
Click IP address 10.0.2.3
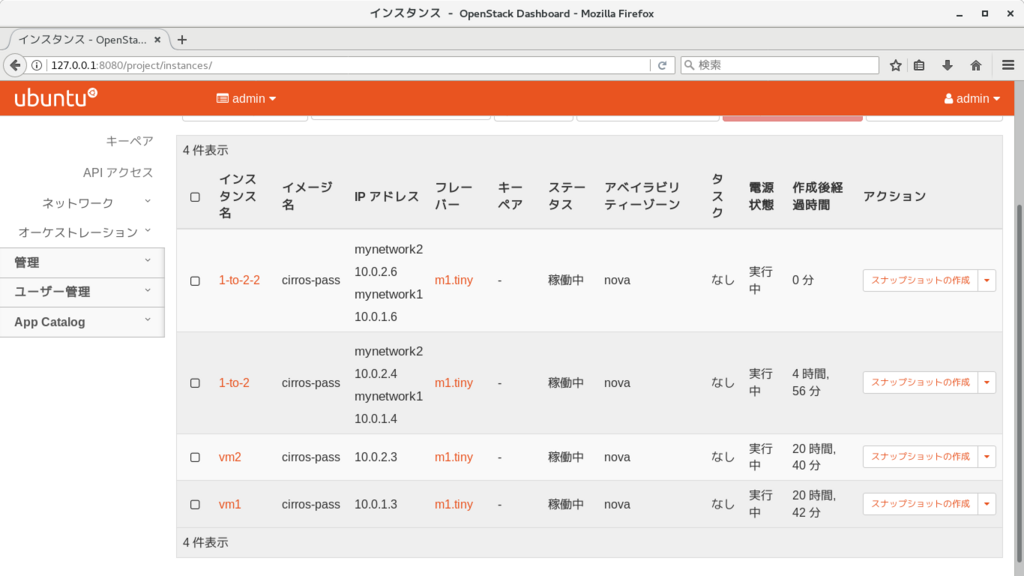[x=376, y=457]
